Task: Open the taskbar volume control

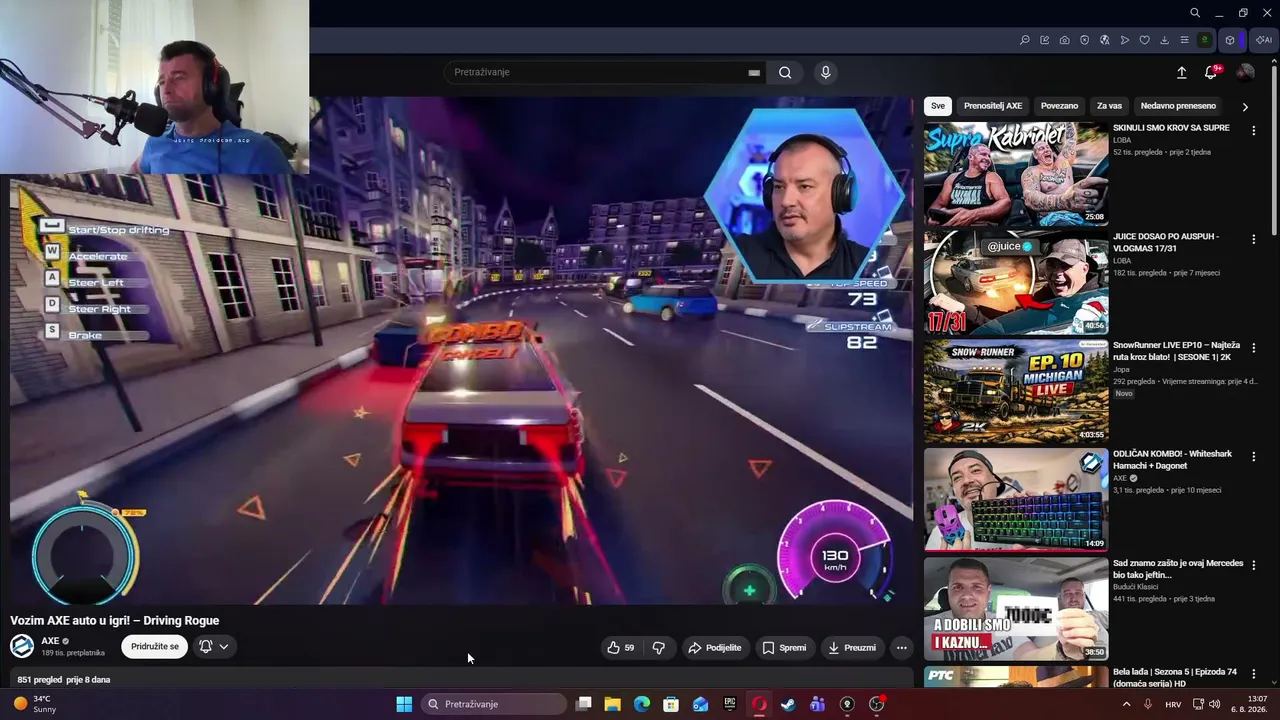Action: 1216,704
